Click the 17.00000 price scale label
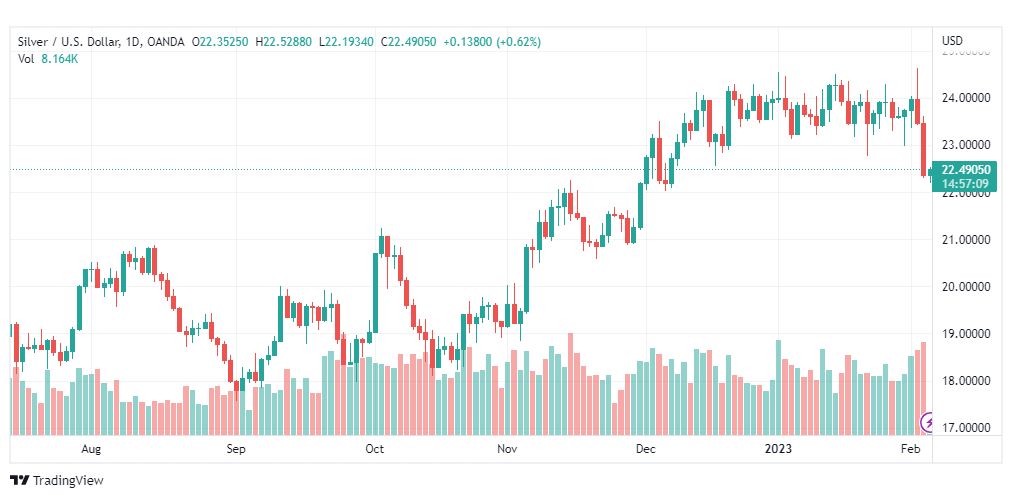The width and height of the screenshot is (1012, 498). (x=965, y=428)
